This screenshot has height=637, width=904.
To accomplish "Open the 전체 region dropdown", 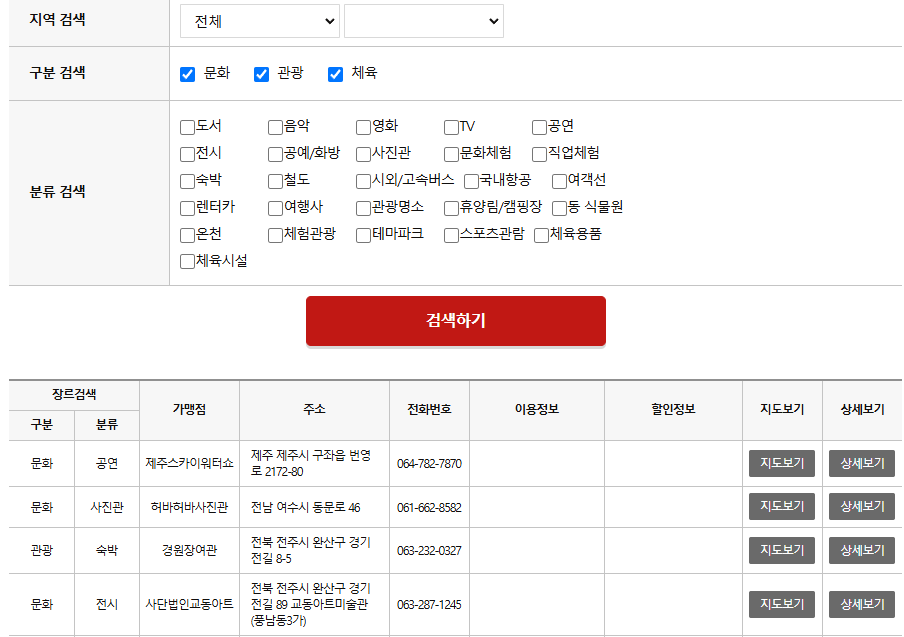I will pos(259,20).
